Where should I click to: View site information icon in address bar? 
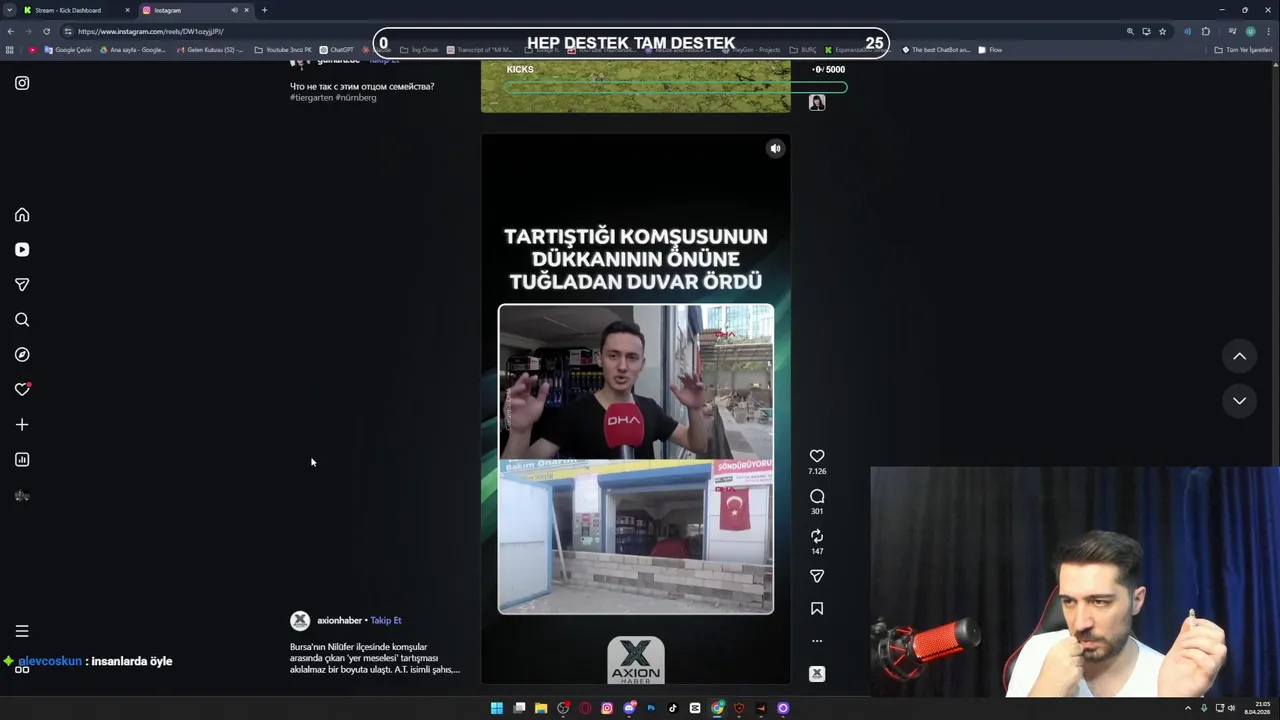click(x=68, y=31)
